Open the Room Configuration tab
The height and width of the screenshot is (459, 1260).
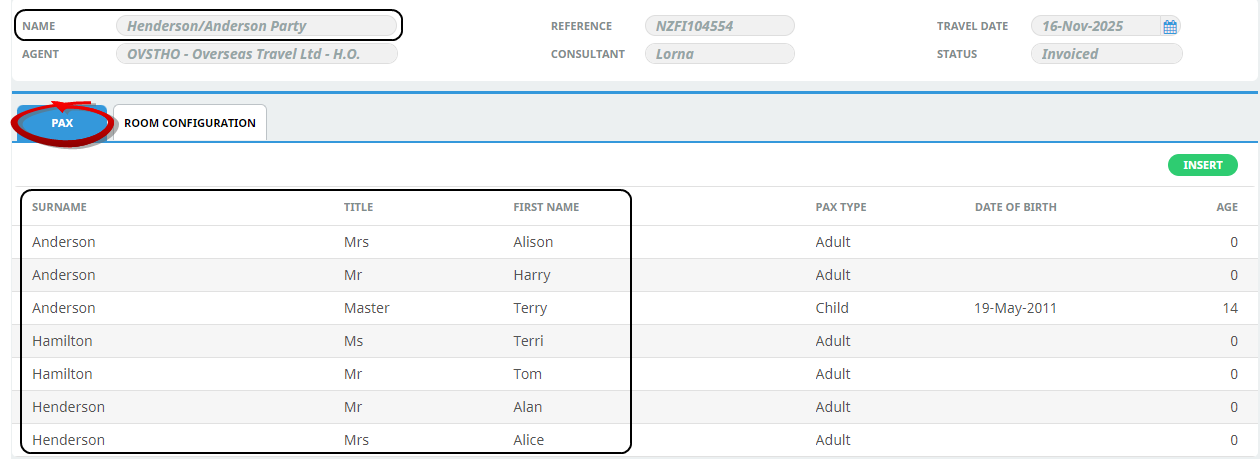(189, 123)
